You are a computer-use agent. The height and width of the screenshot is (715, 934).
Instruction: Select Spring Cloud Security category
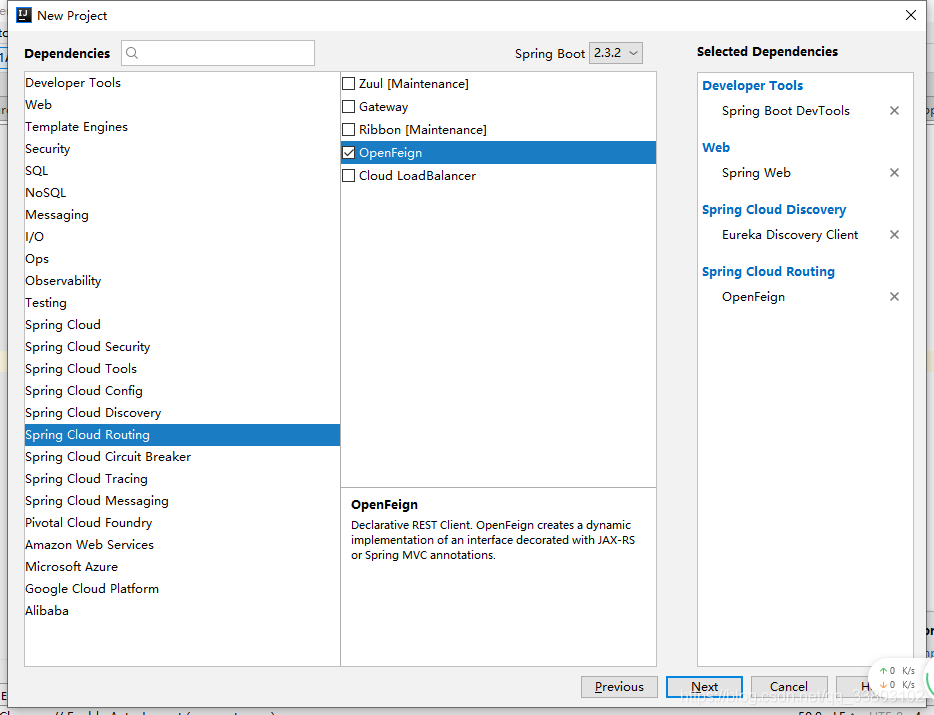(x=182, y=347)
